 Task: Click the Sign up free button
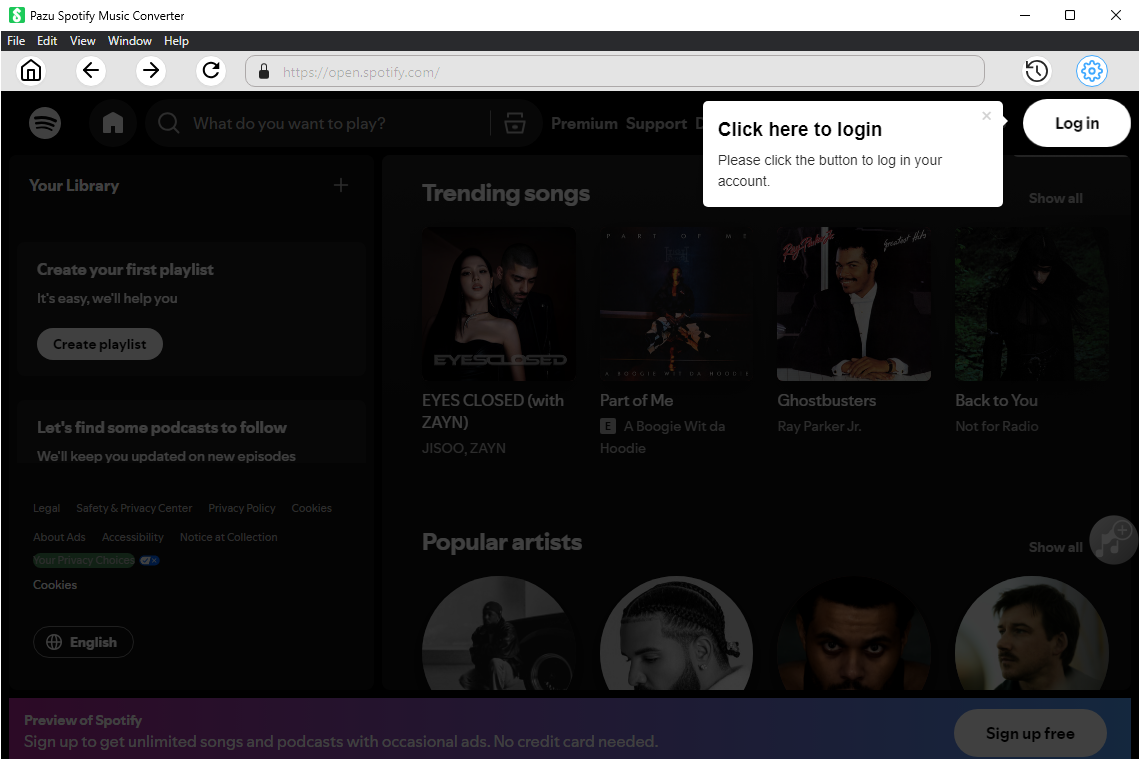1029,733
